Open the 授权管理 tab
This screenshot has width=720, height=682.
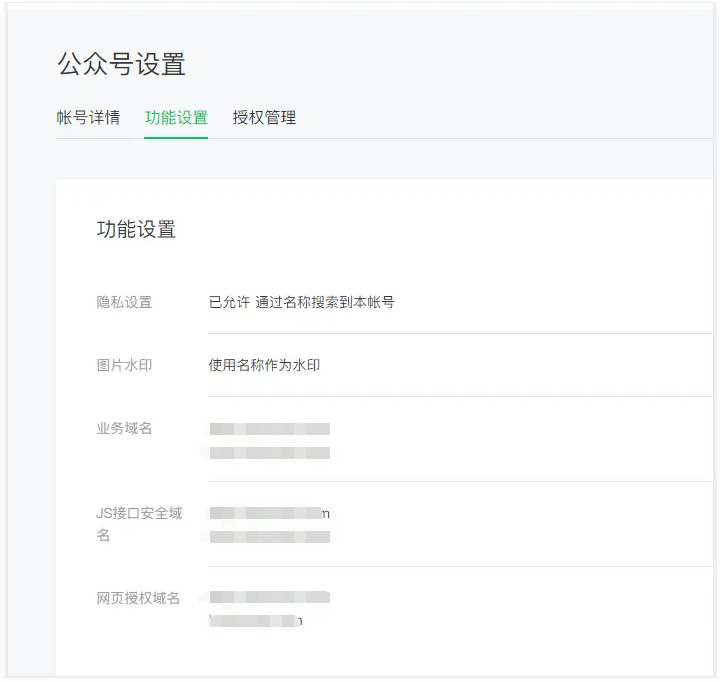click(x=264, y=118)
